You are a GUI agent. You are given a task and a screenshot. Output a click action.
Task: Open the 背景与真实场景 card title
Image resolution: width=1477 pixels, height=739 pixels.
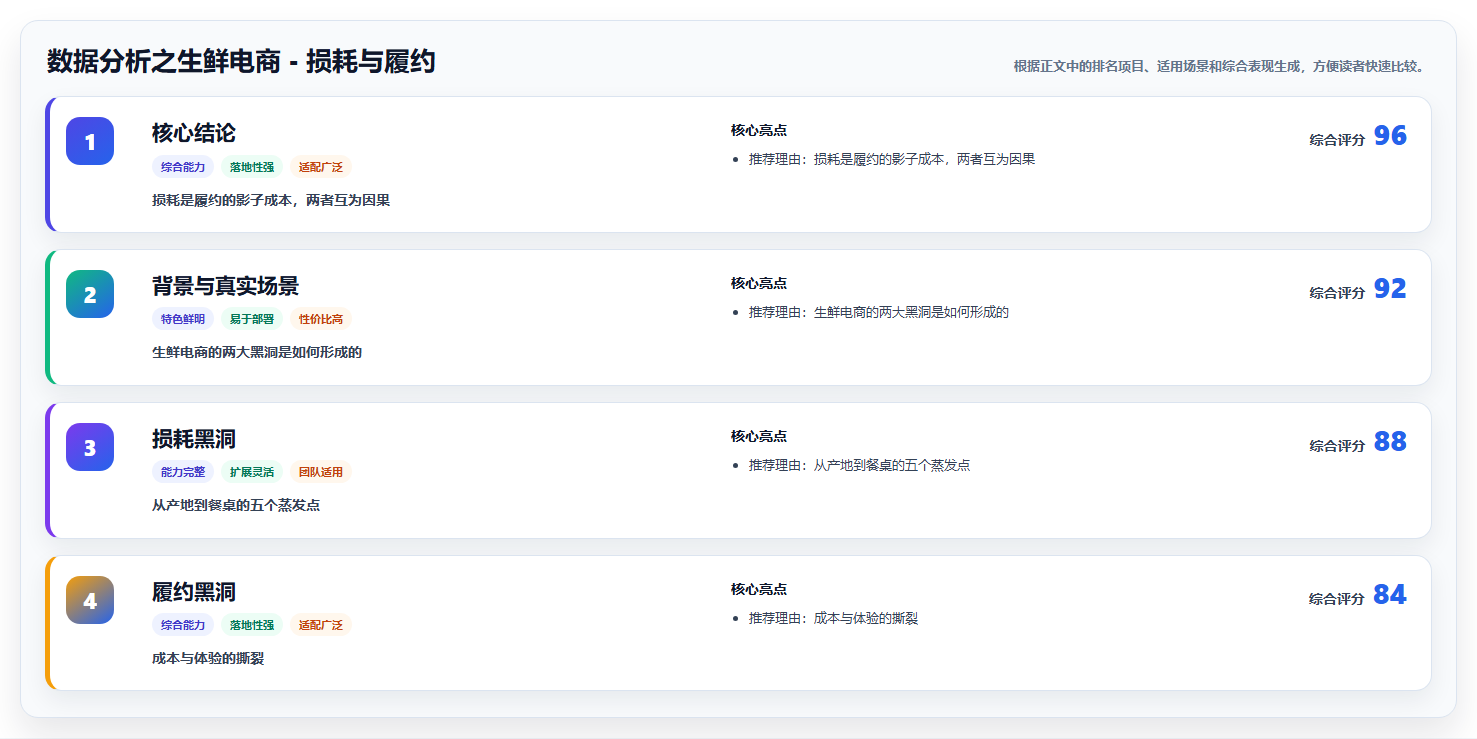pos(225,286)
